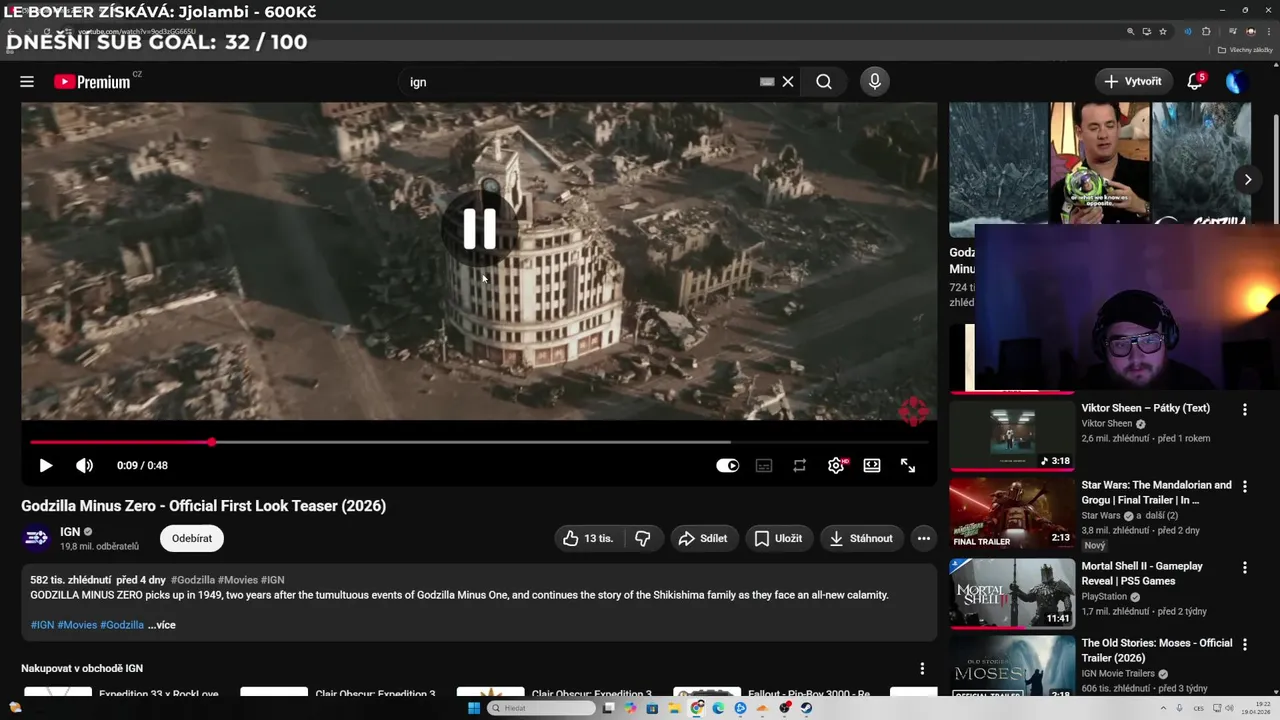Open the notifications bell
This screenshot has height=720, width=1280.
pos(1194,82)
